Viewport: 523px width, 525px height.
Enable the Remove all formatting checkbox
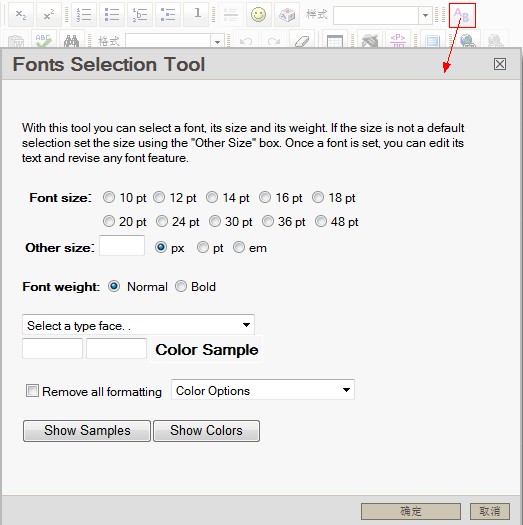32,391
